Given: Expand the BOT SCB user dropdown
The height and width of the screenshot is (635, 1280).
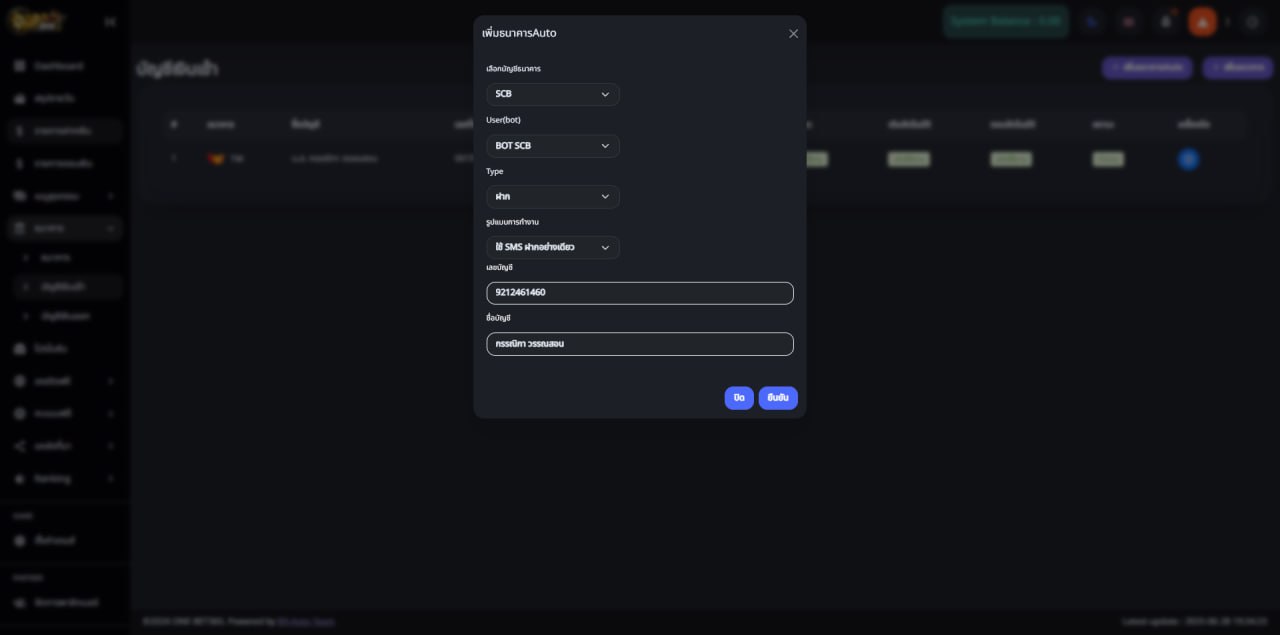Looking at the screenshot, I should (552, 146).
